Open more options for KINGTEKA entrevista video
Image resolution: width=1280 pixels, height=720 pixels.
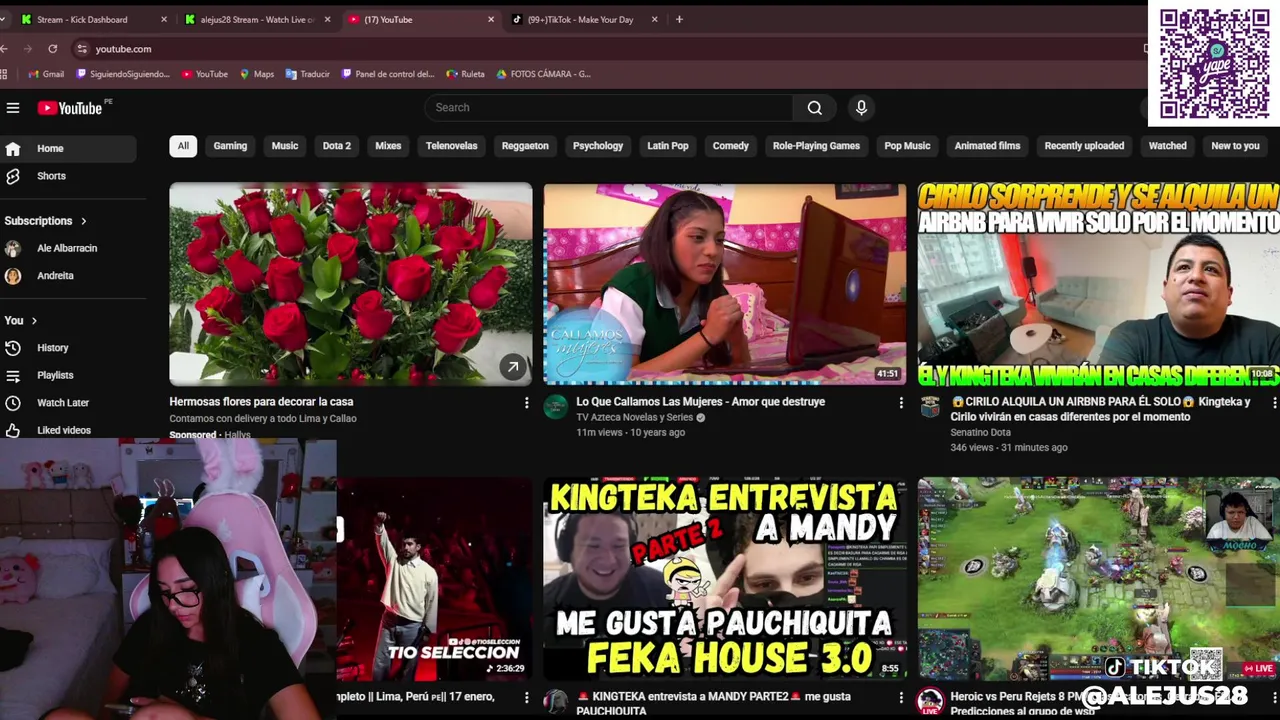pyautogui.click(x=901, y=698)
